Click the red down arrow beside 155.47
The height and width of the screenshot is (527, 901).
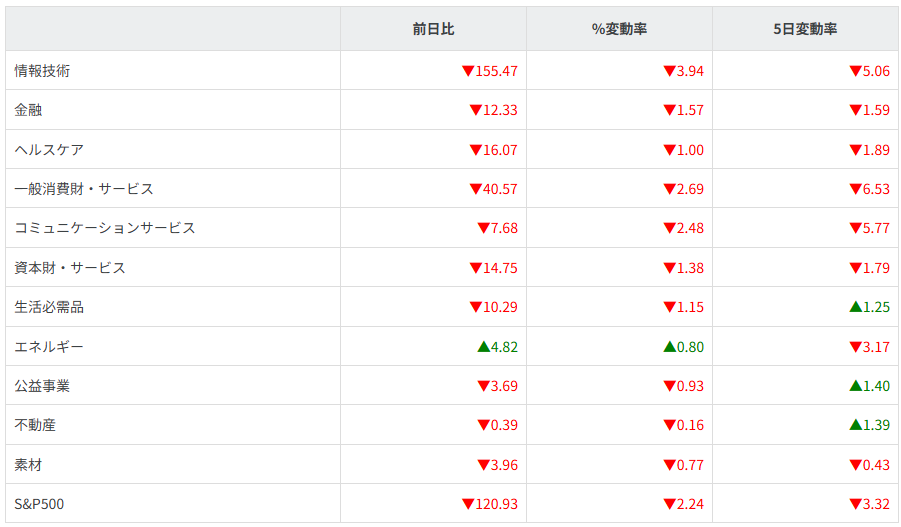(468, 71)
